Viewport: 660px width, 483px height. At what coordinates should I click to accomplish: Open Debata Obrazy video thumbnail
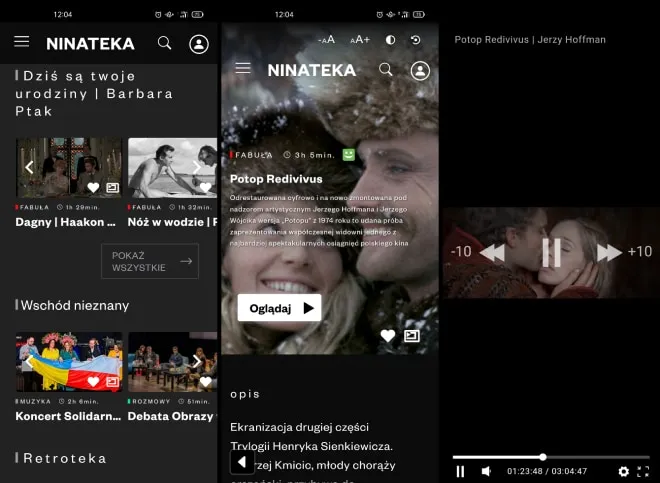point(172,362)
